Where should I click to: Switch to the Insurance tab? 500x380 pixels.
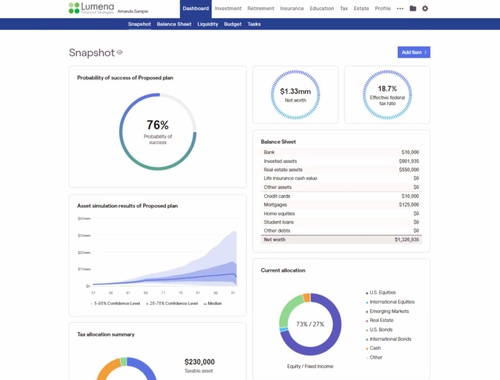coord(292,8)
